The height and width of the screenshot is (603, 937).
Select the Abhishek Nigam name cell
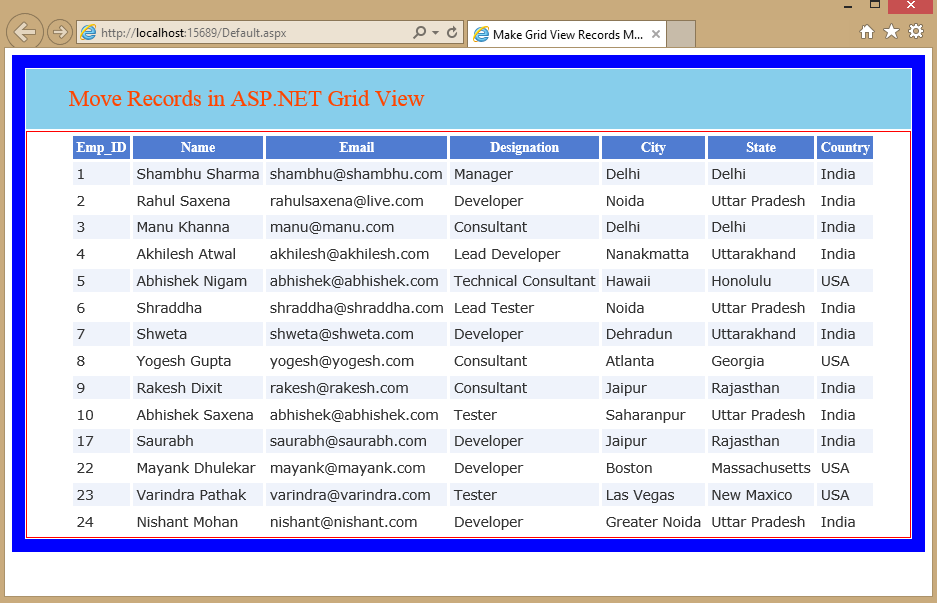pyautogui.click(x=198, y=281)
